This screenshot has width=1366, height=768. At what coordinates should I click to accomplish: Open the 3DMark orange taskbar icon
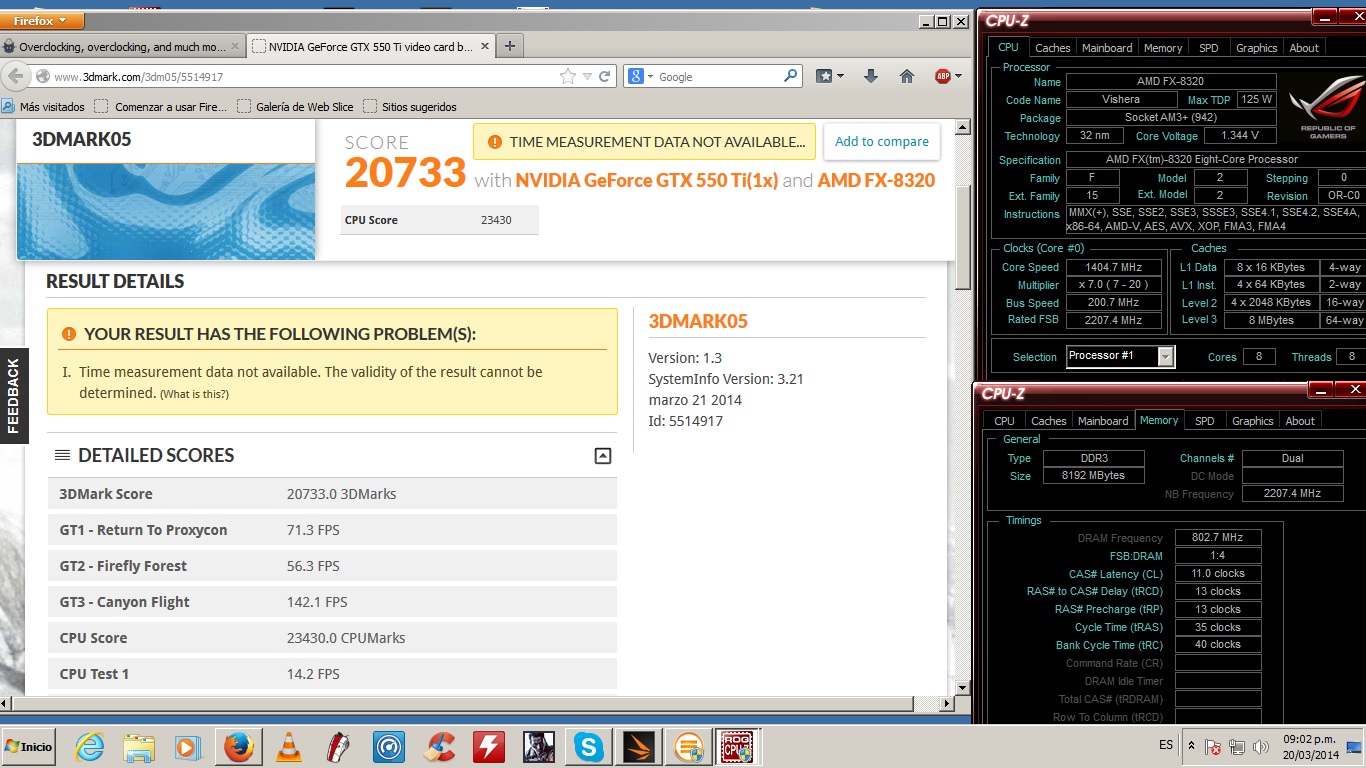pyautogui.click(x=638, y=747)
